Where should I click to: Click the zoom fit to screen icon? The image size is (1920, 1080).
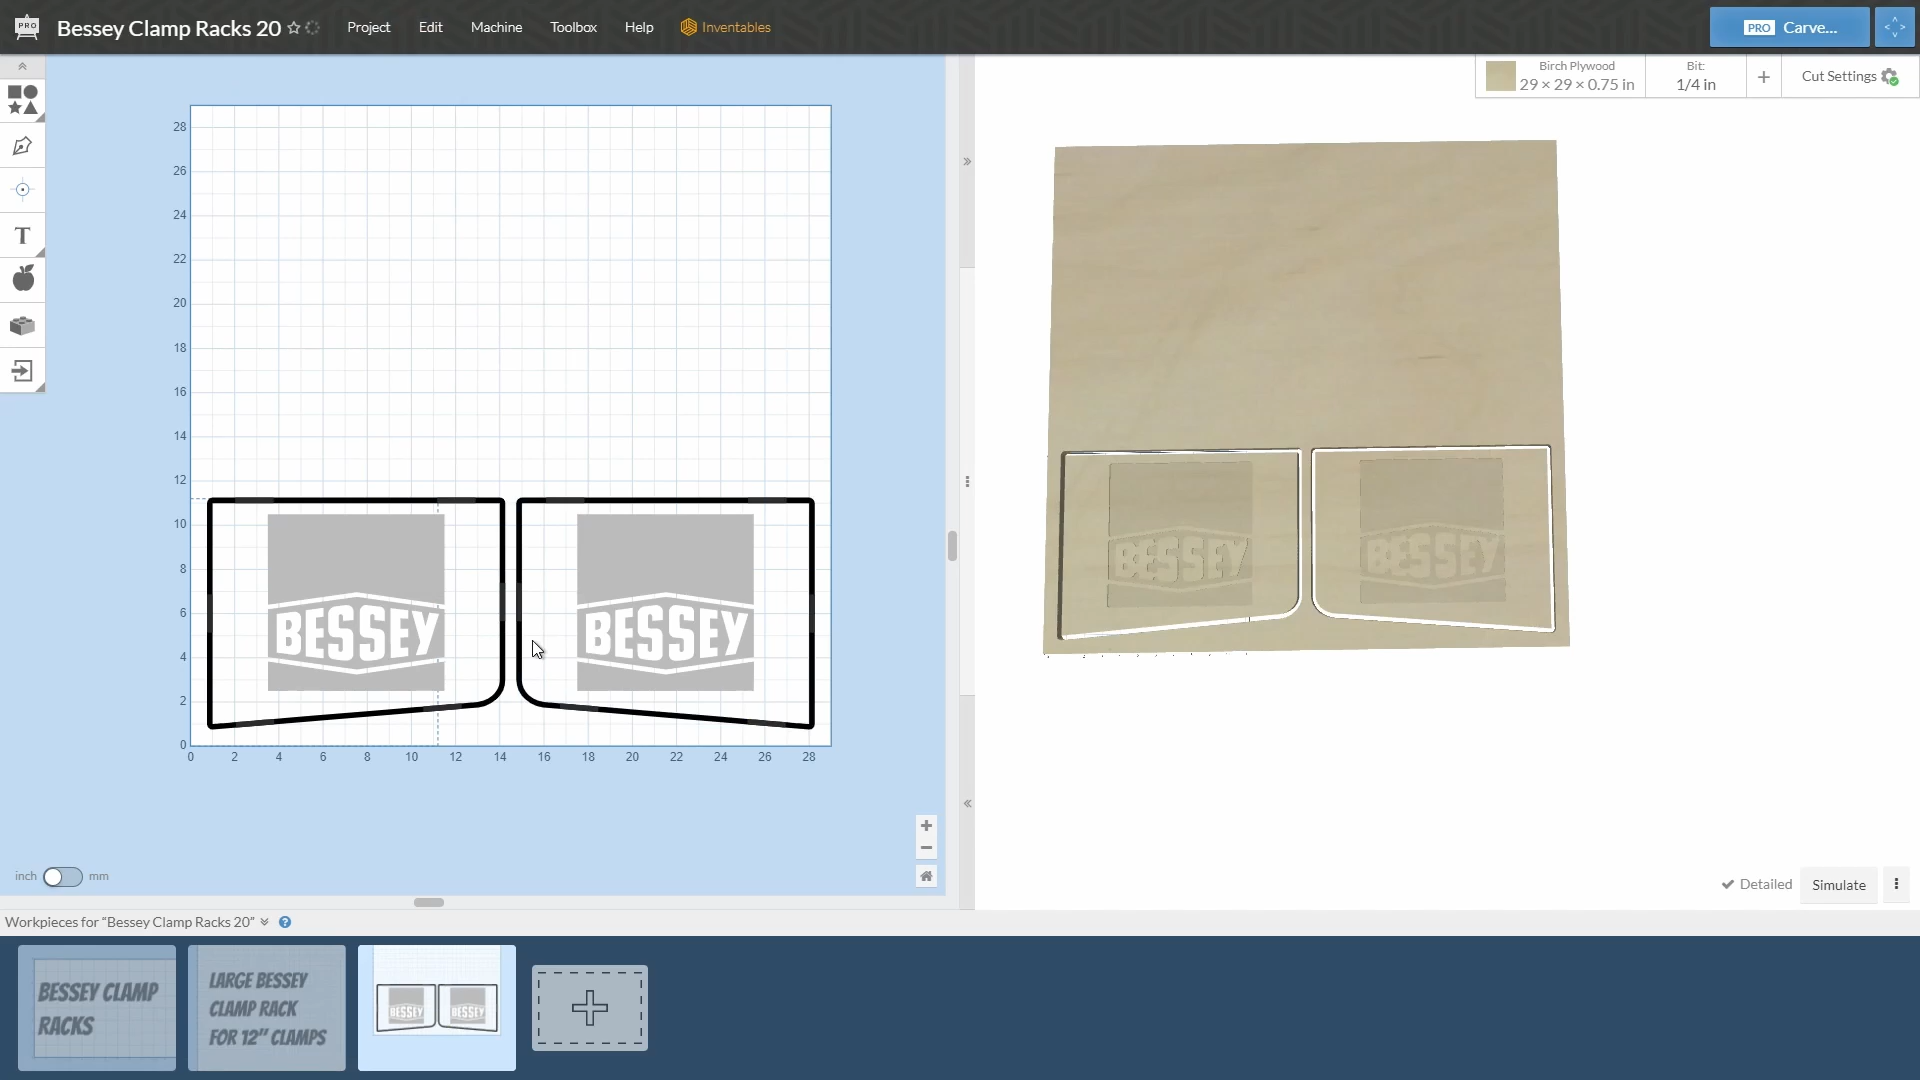tap(926, 876)
